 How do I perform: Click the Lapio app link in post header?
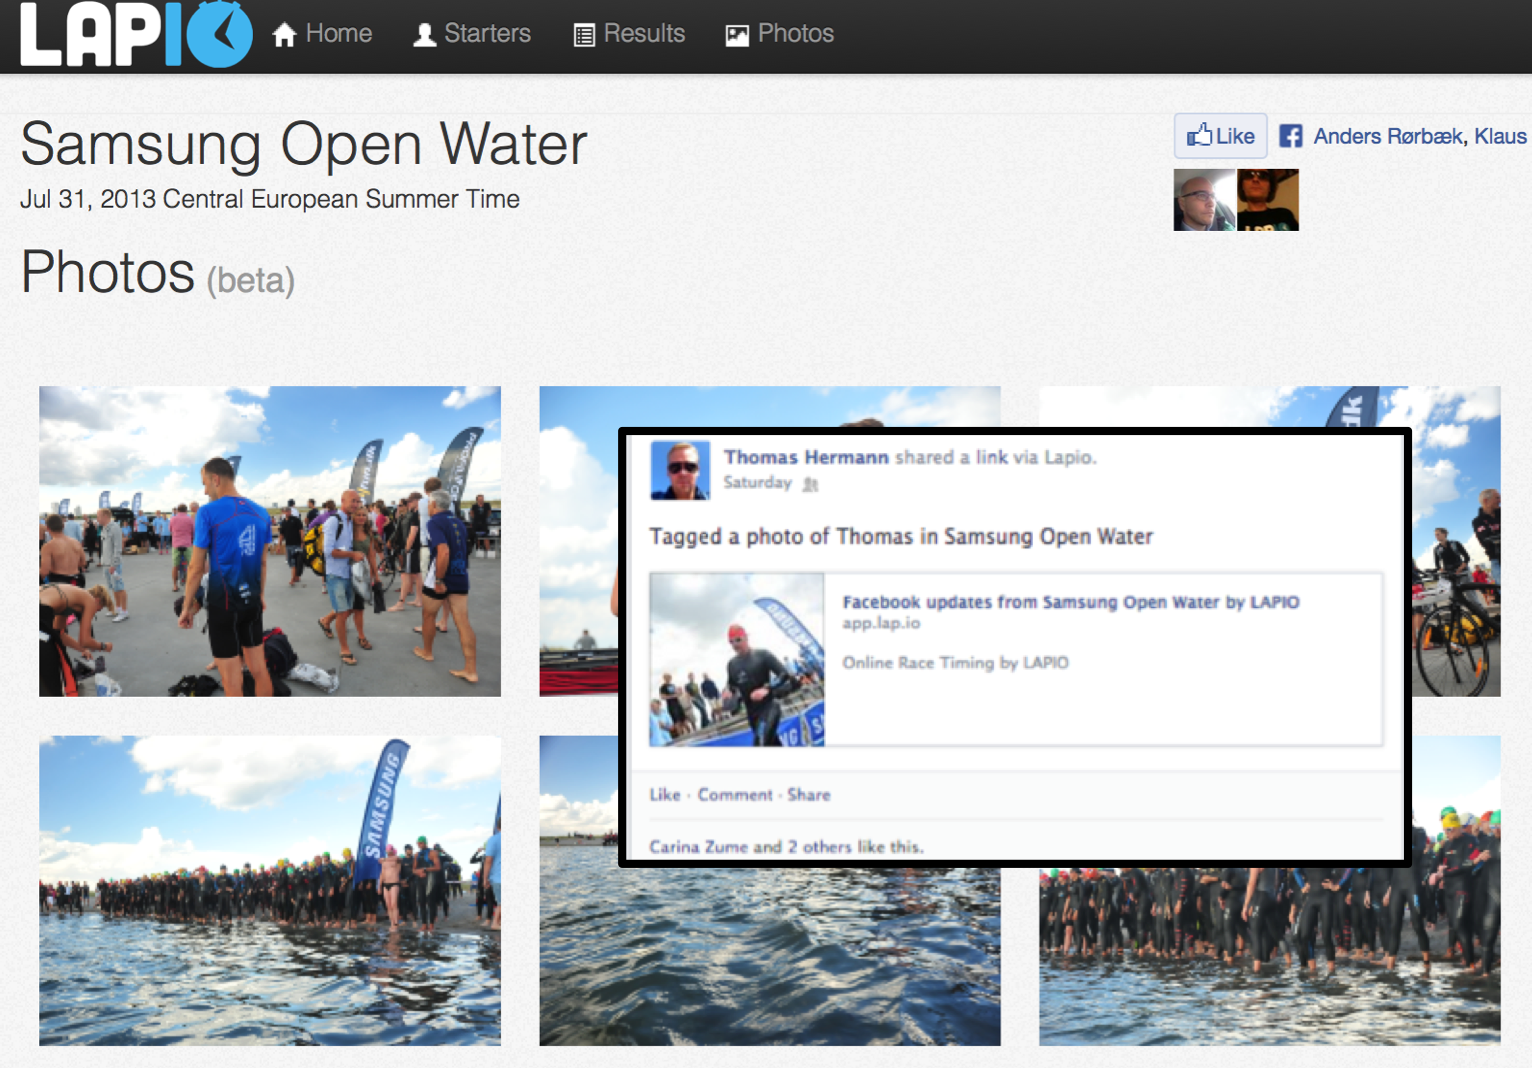1068,457
